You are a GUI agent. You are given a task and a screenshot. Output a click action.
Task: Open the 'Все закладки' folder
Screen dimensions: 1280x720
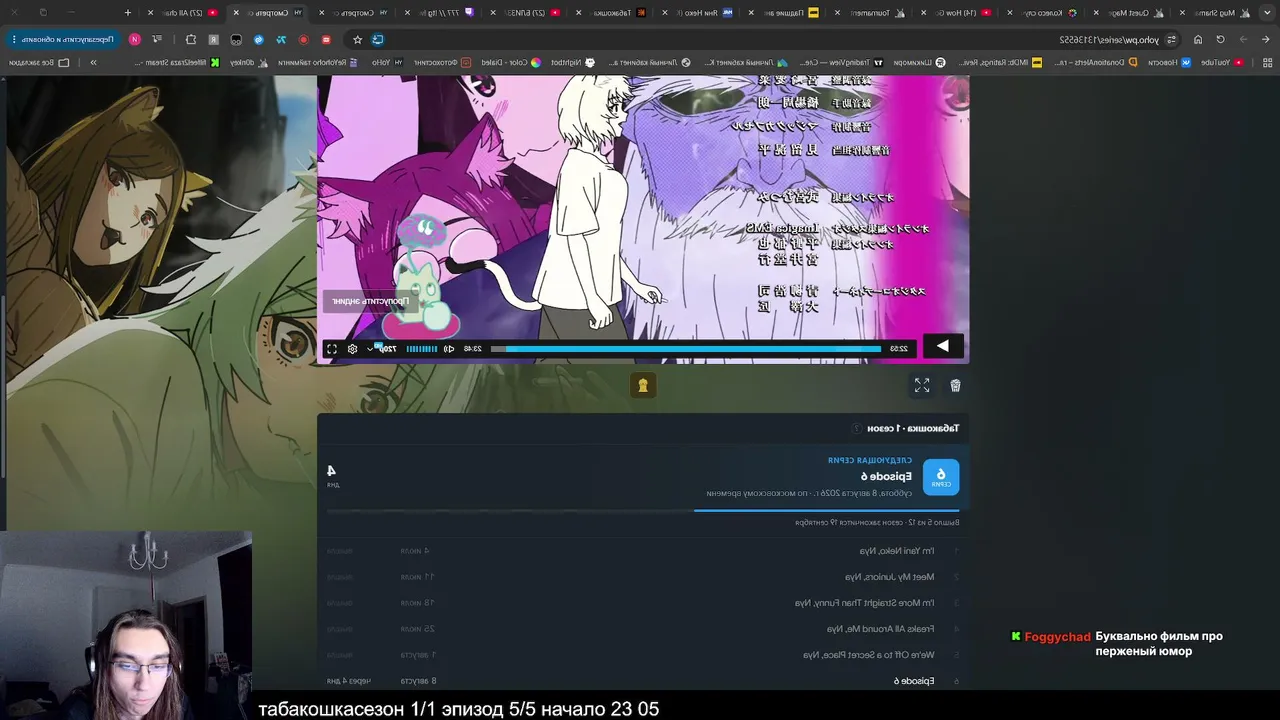(39, 62)
